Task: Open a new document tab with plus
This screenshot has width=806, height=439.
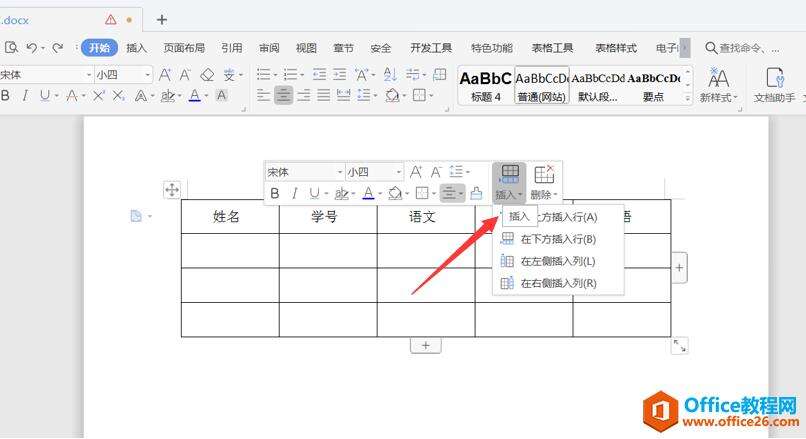Action: (162, 20)
